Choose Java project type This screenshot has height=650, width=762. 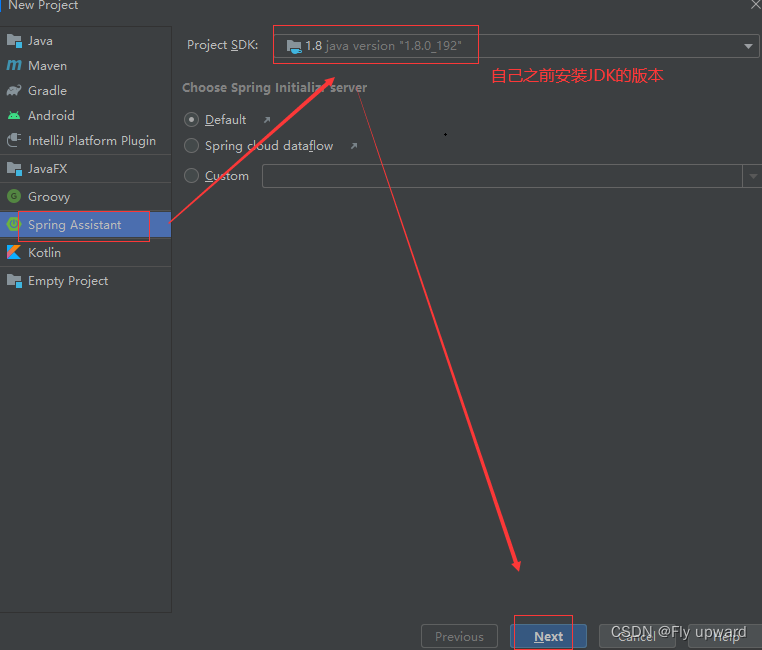(x=86, y=41)
